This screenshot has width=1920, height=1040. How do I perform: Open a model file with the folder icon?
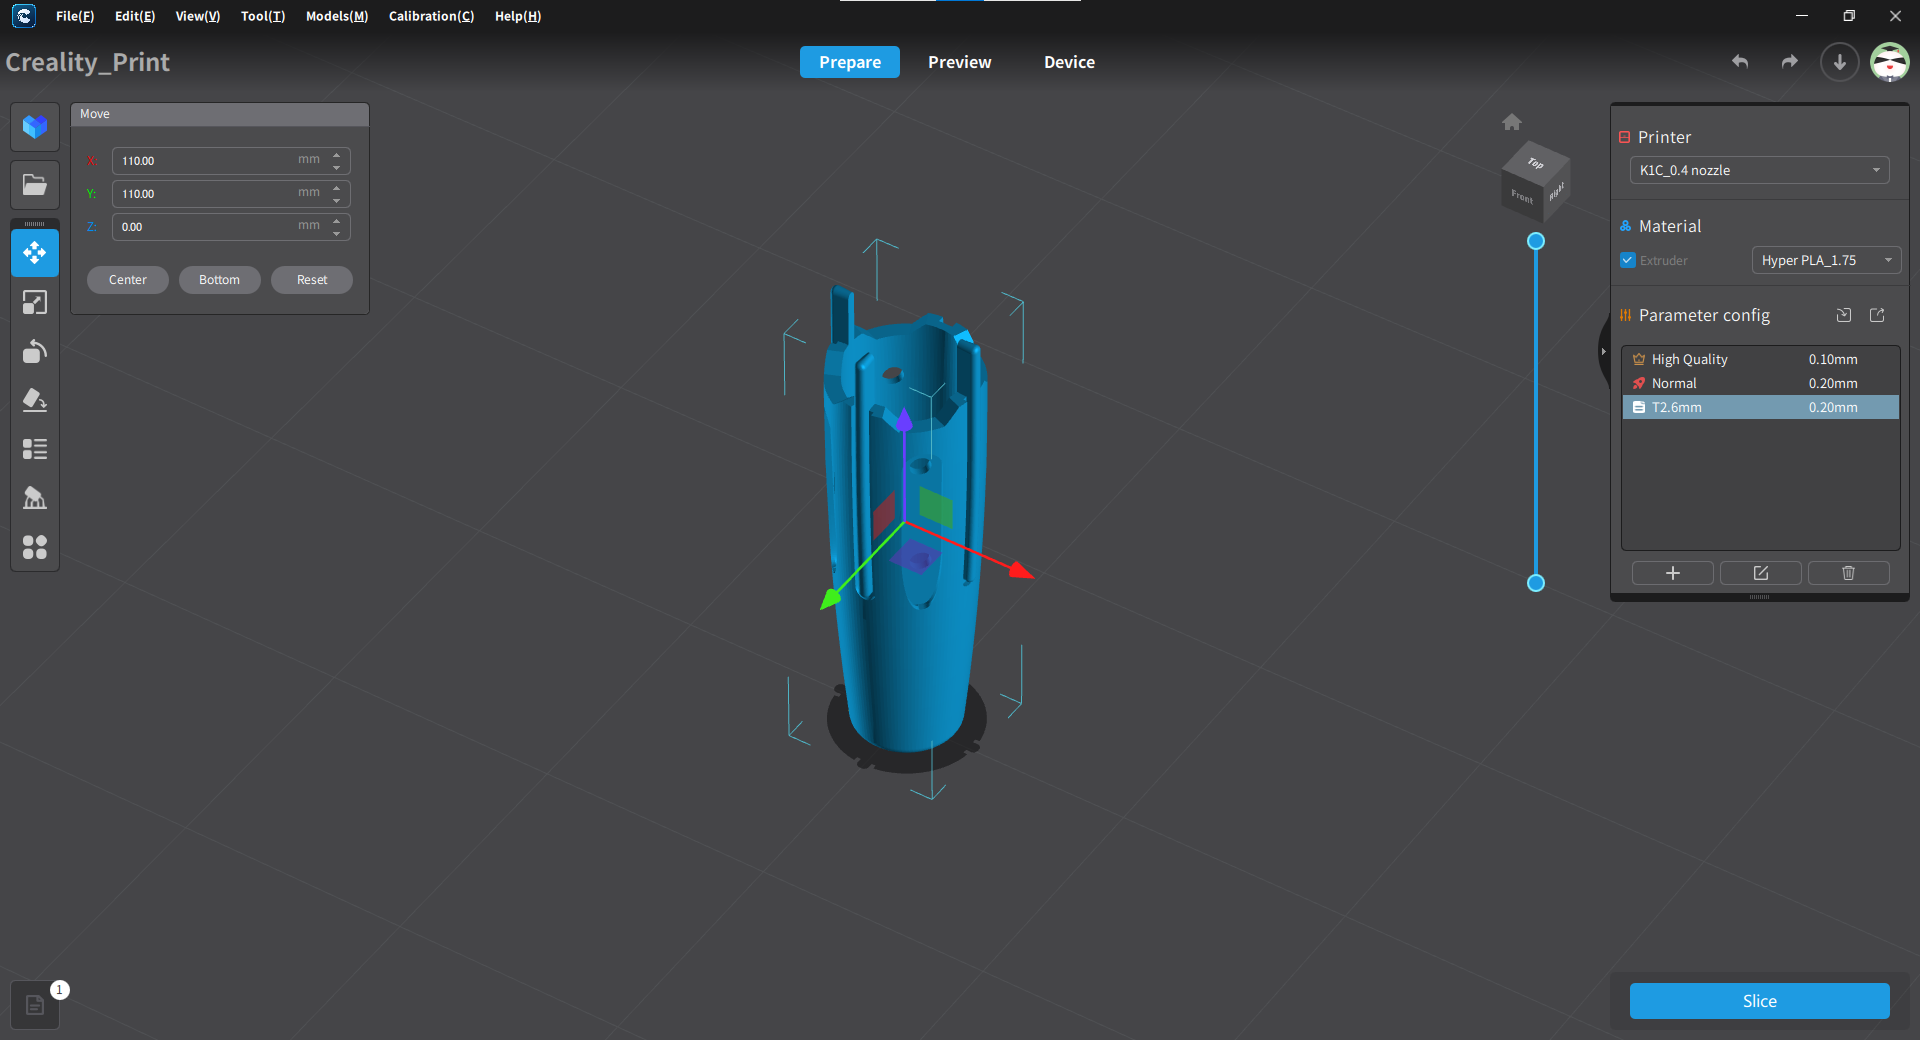click(x=35, y=184)
